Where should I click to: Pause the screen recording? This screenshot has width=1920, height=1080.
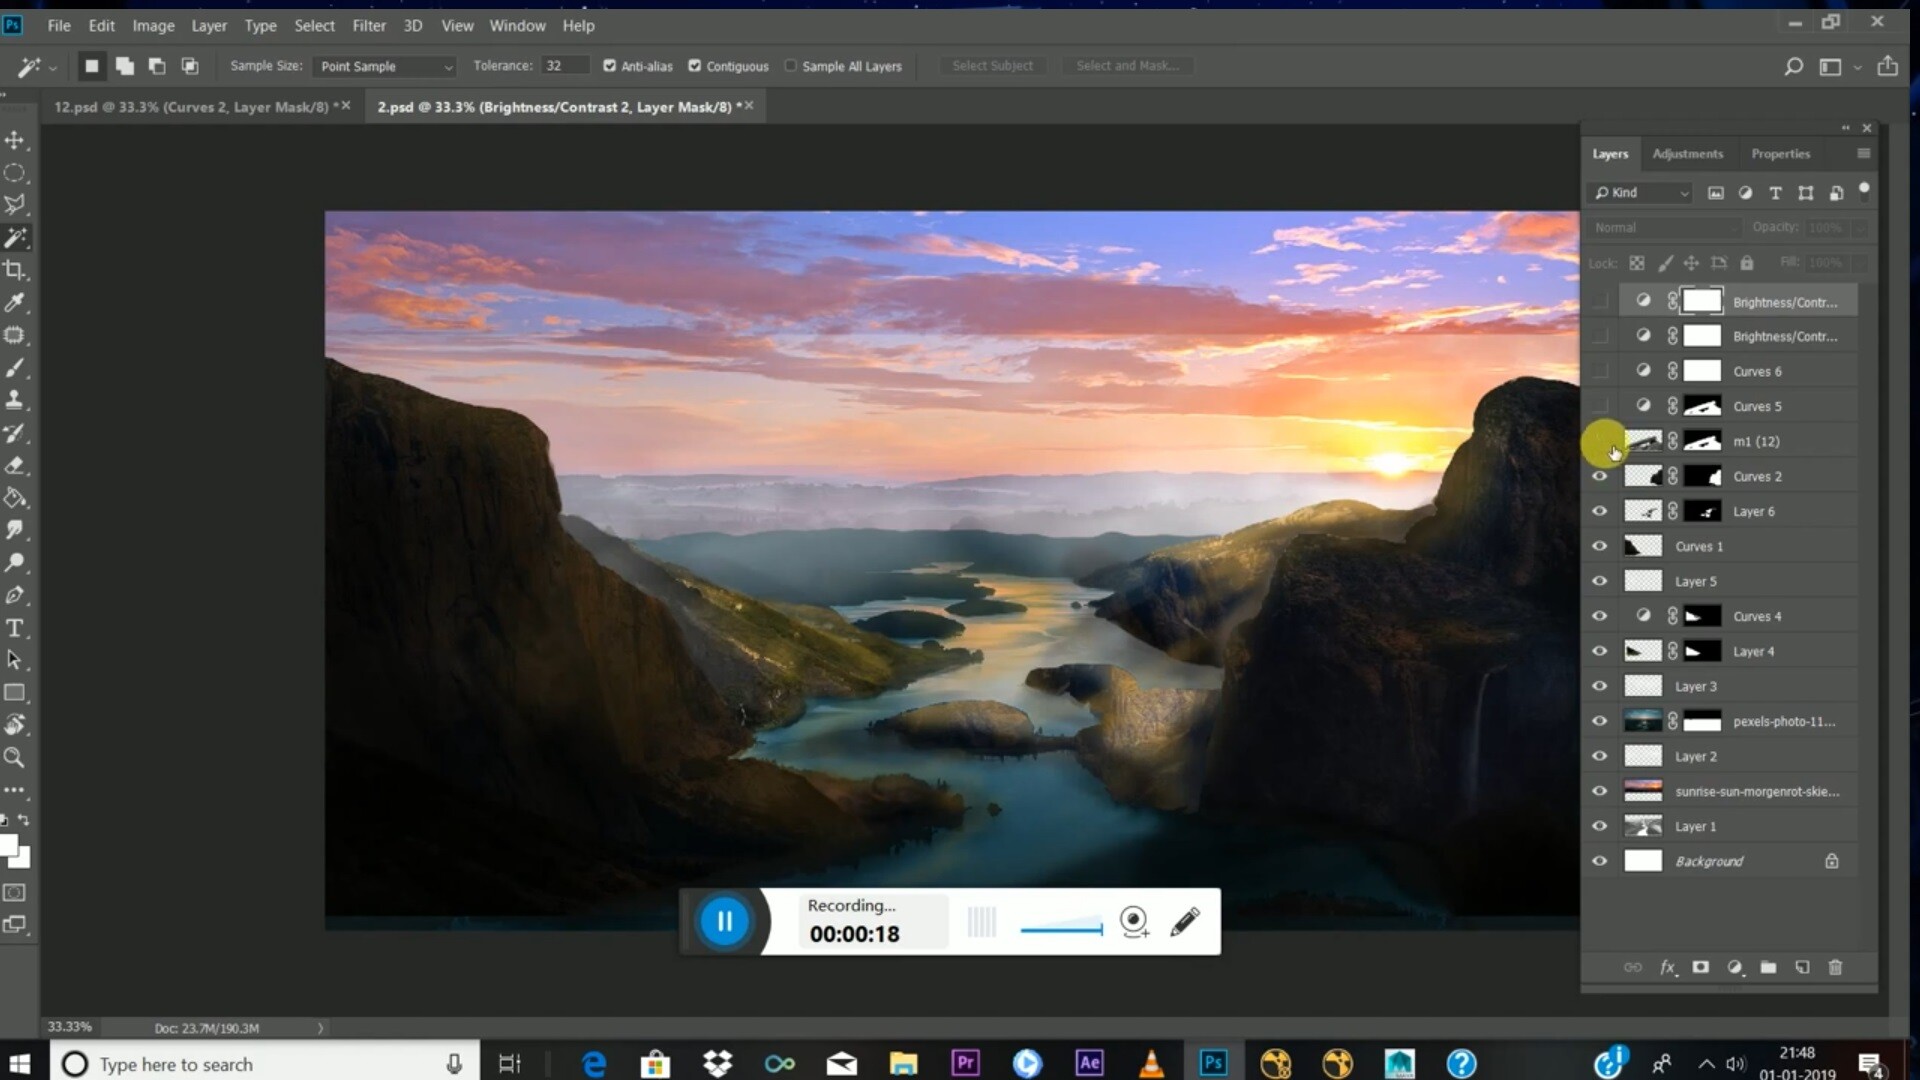pos(724,921)
